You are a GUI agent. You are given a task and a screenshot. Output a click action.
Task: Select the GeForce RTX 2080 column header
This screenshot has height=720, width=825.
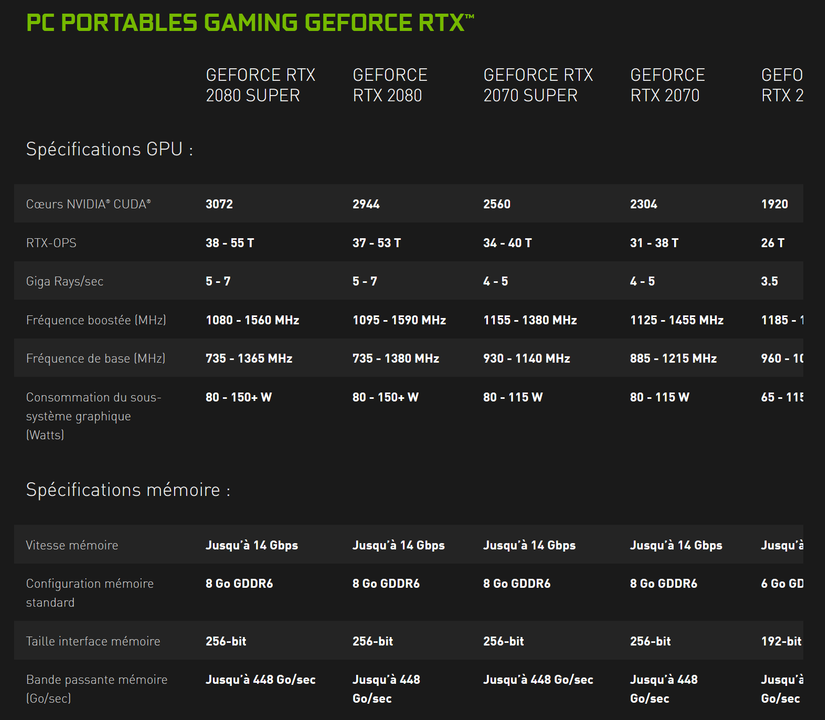390,85
